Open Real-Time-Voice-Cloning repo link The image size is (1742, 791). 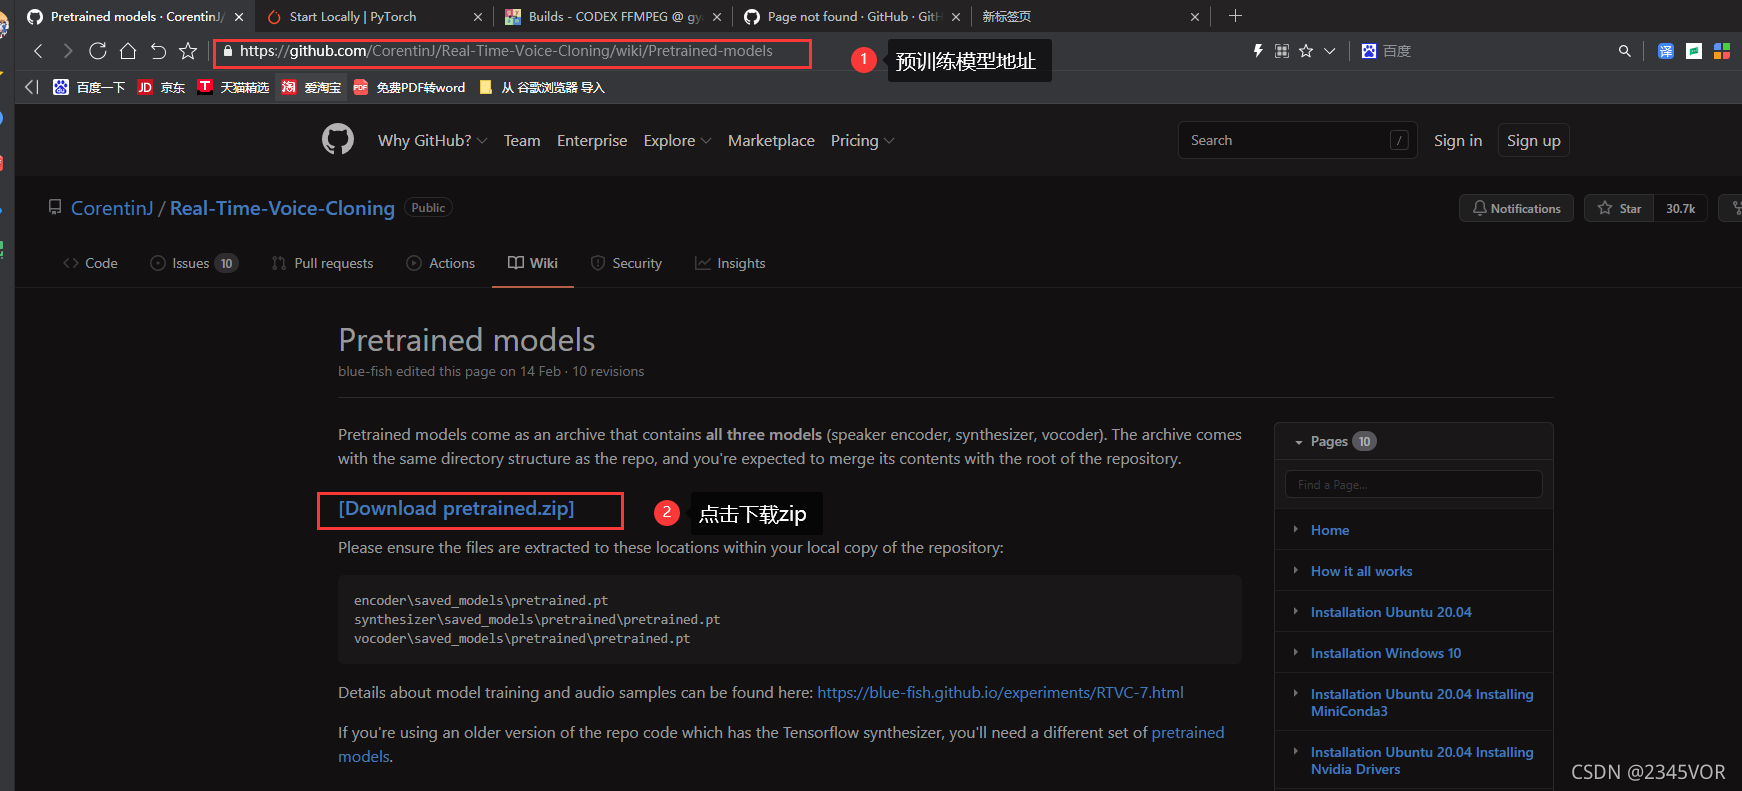(282, 208)
